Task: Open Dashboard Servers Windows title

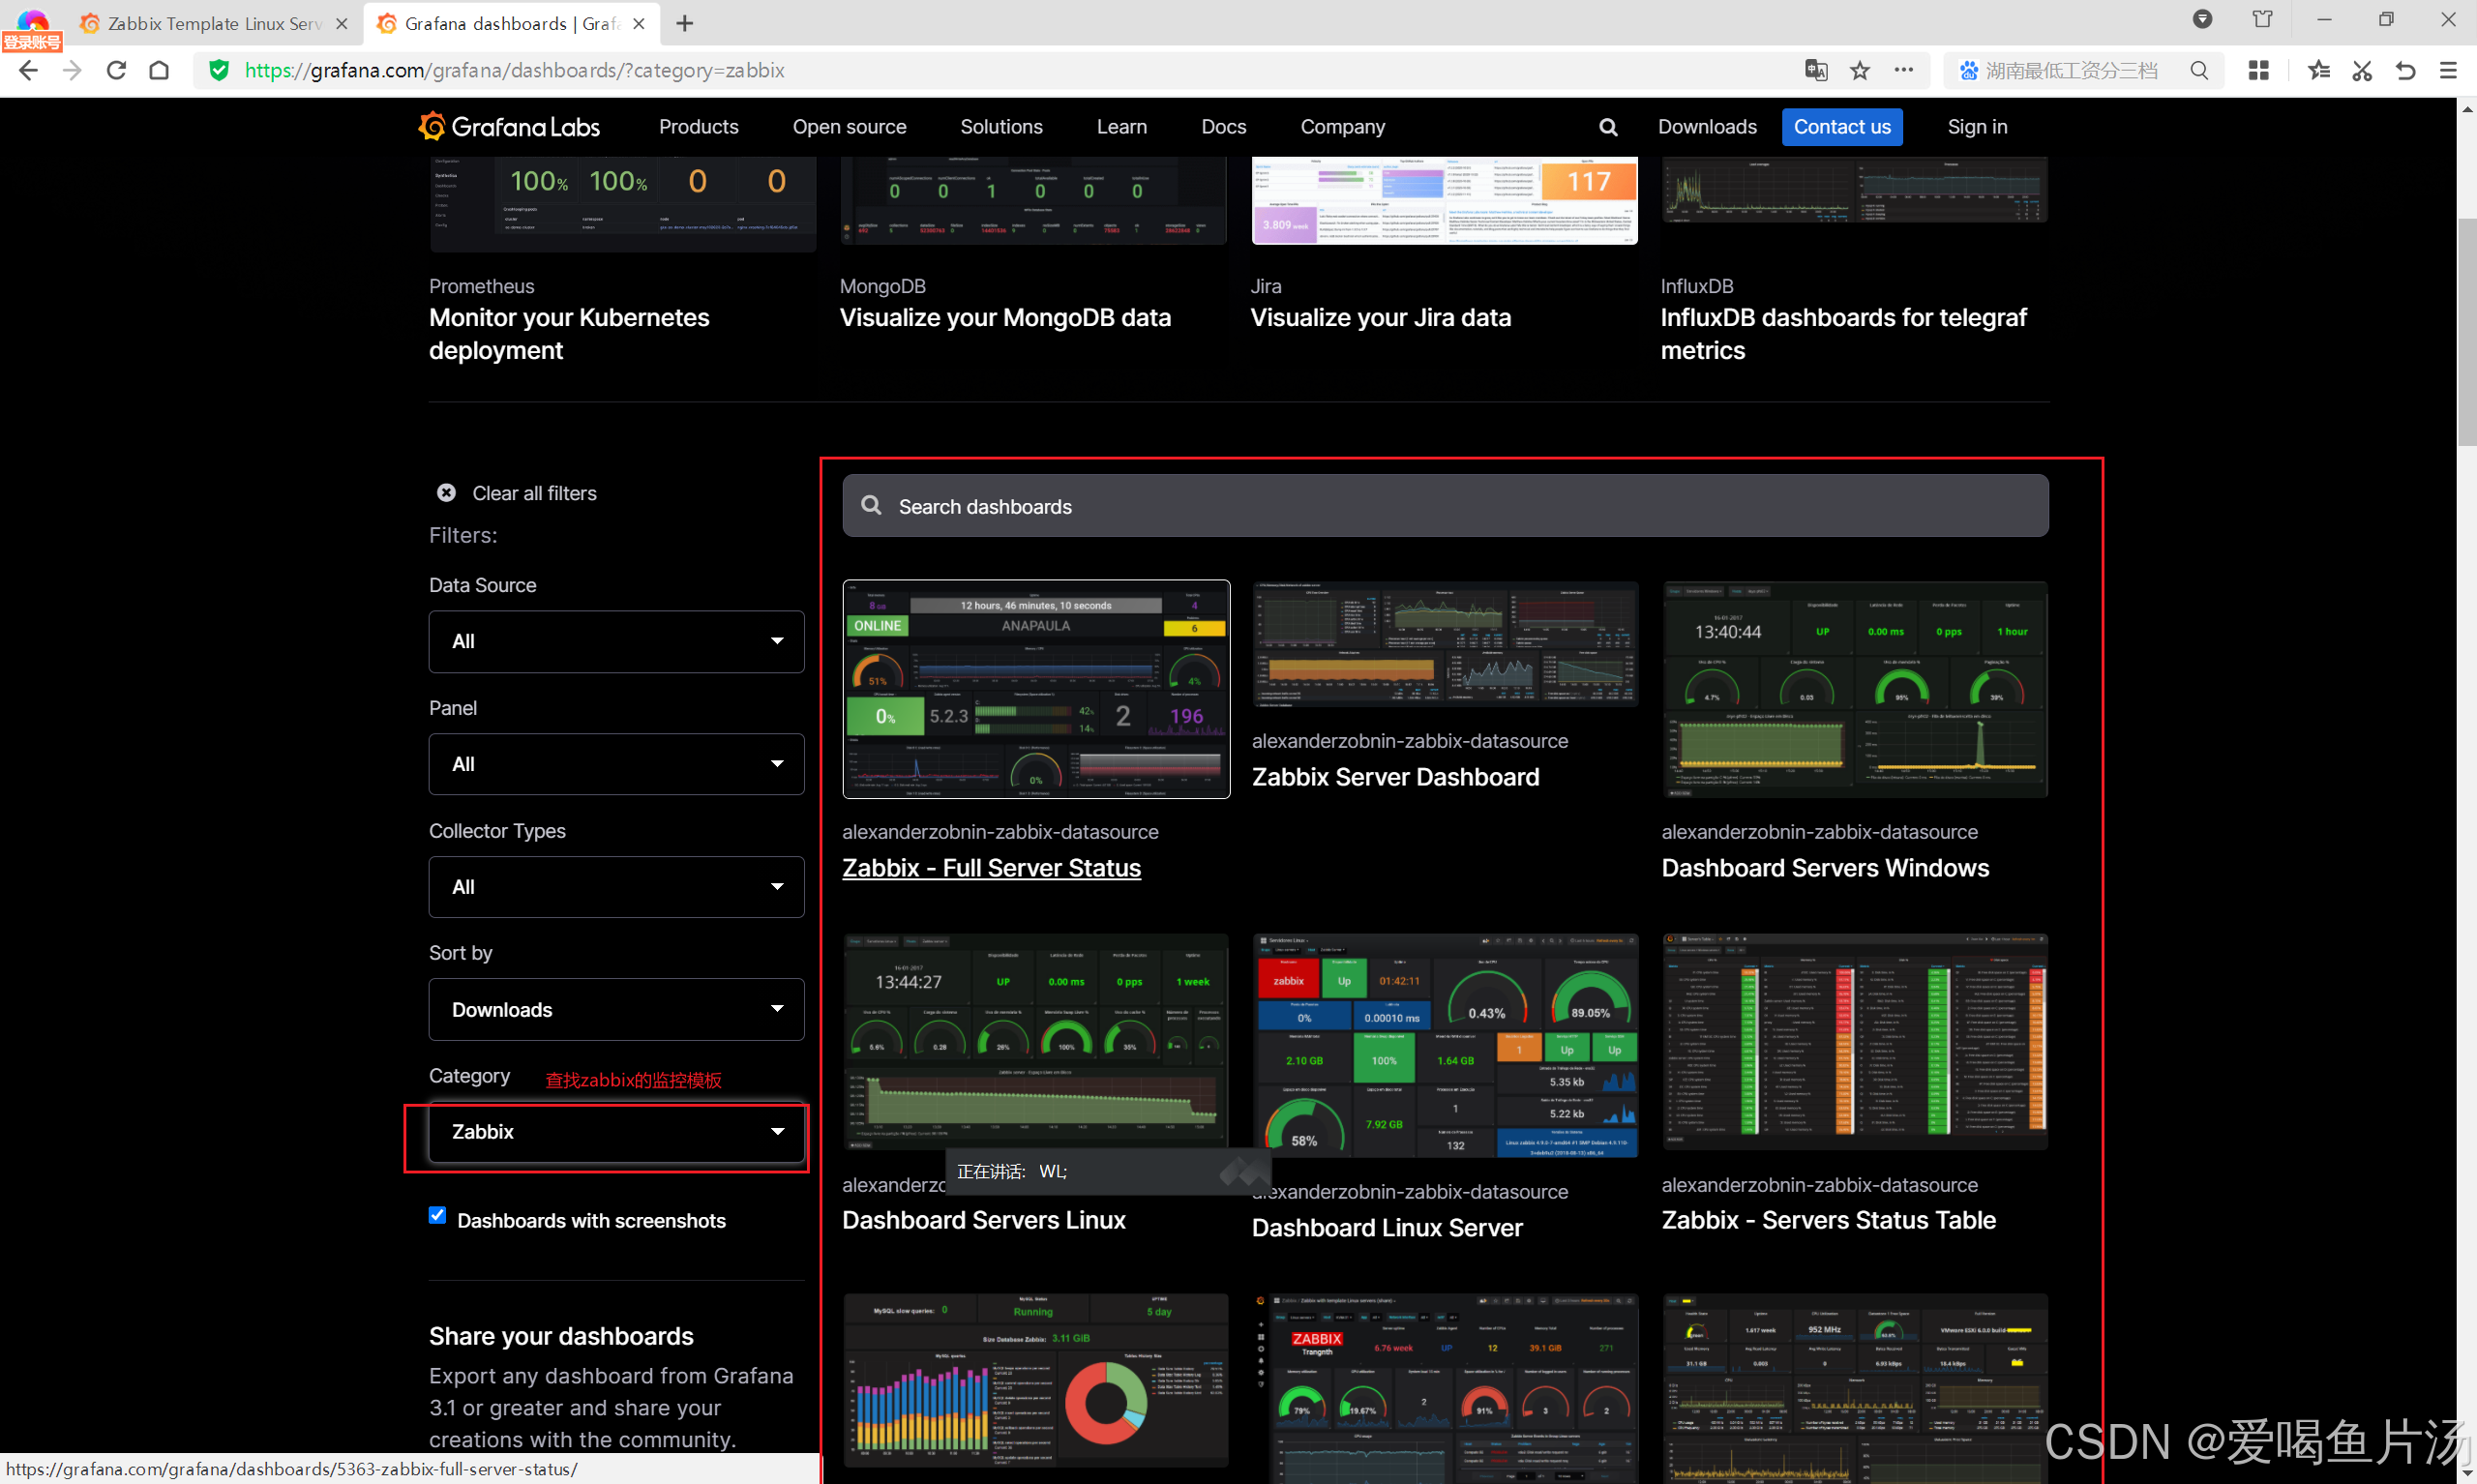Action: coord(1825,868)
